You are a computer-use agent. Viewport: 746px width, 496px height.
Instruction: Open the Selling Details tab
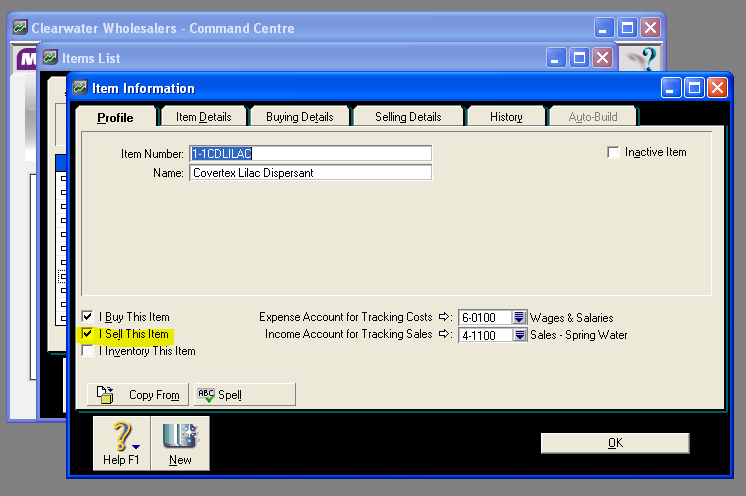[408, 117]
